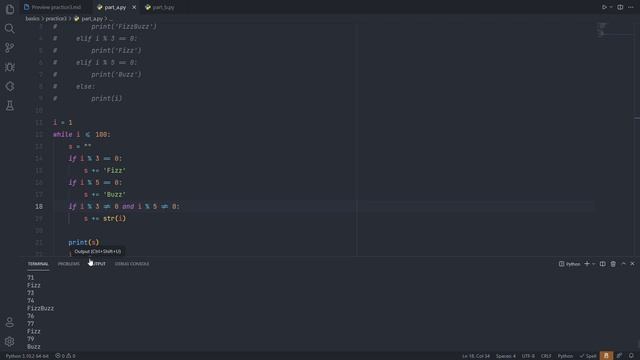Create a new terminal with plus icon
This screenshot has height=360, width=640.
pyautogui.click(x=587, y=264)
